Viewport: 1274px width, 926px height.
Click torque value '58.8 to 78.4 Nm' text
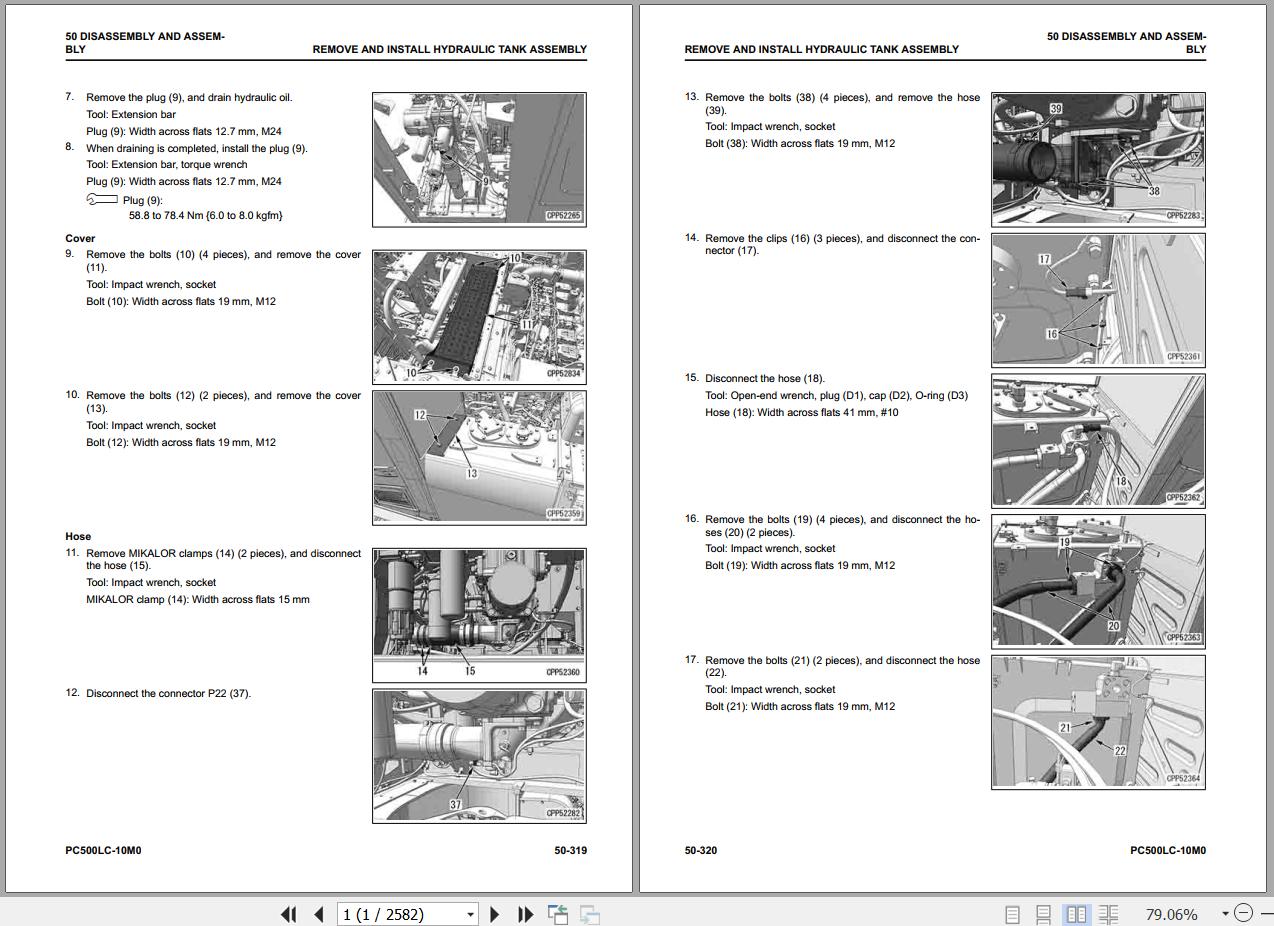coord(167,215)
